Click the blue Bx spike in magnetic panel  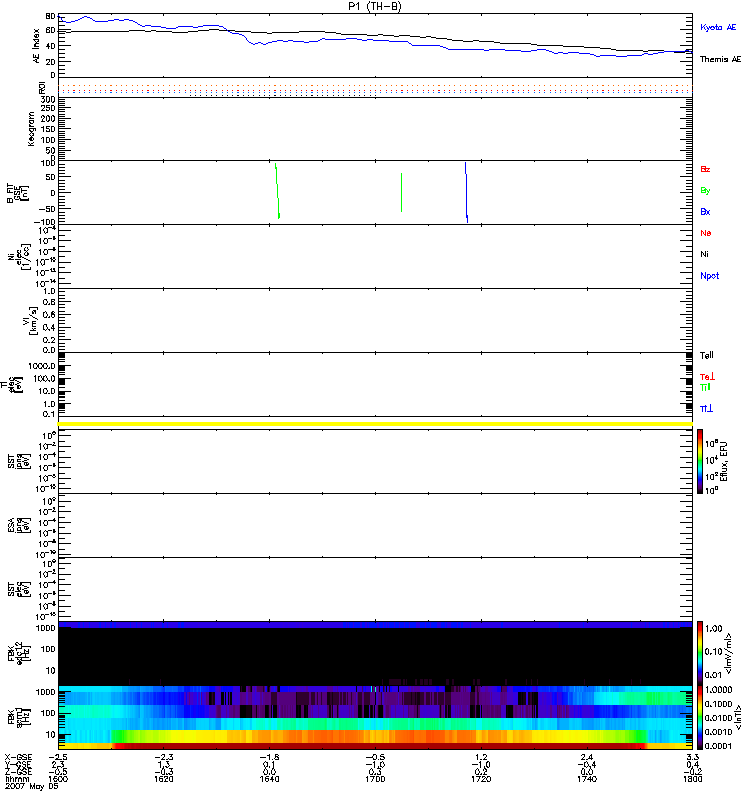[x=466, y=192]
